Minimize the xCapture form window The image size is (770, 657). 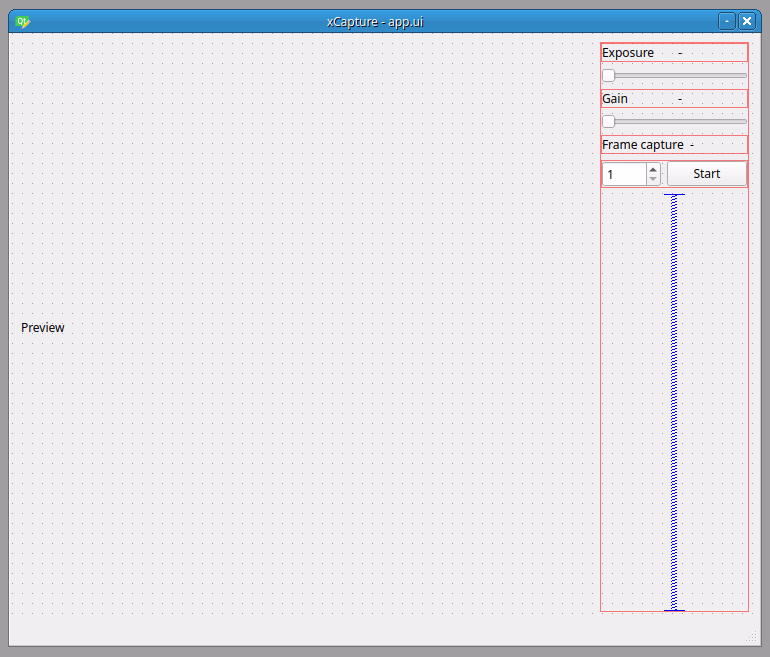coord(727,21)
